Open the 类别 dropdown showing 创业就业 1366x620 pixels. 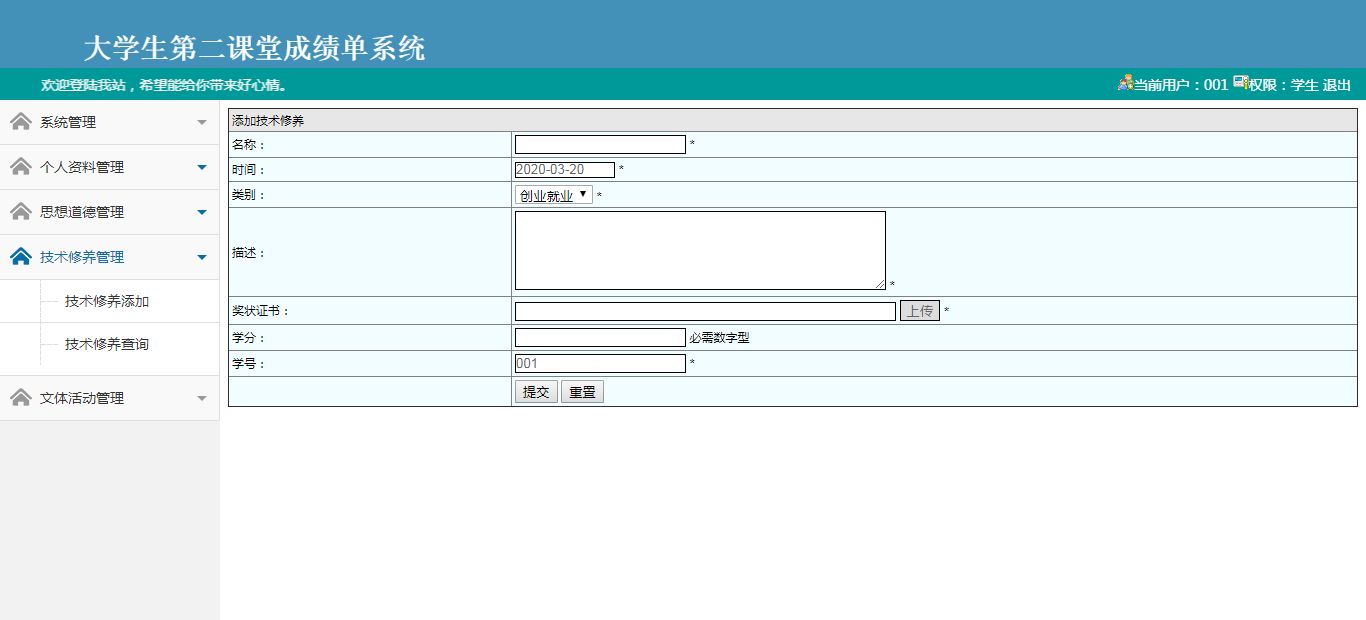[x=554, y=195]
